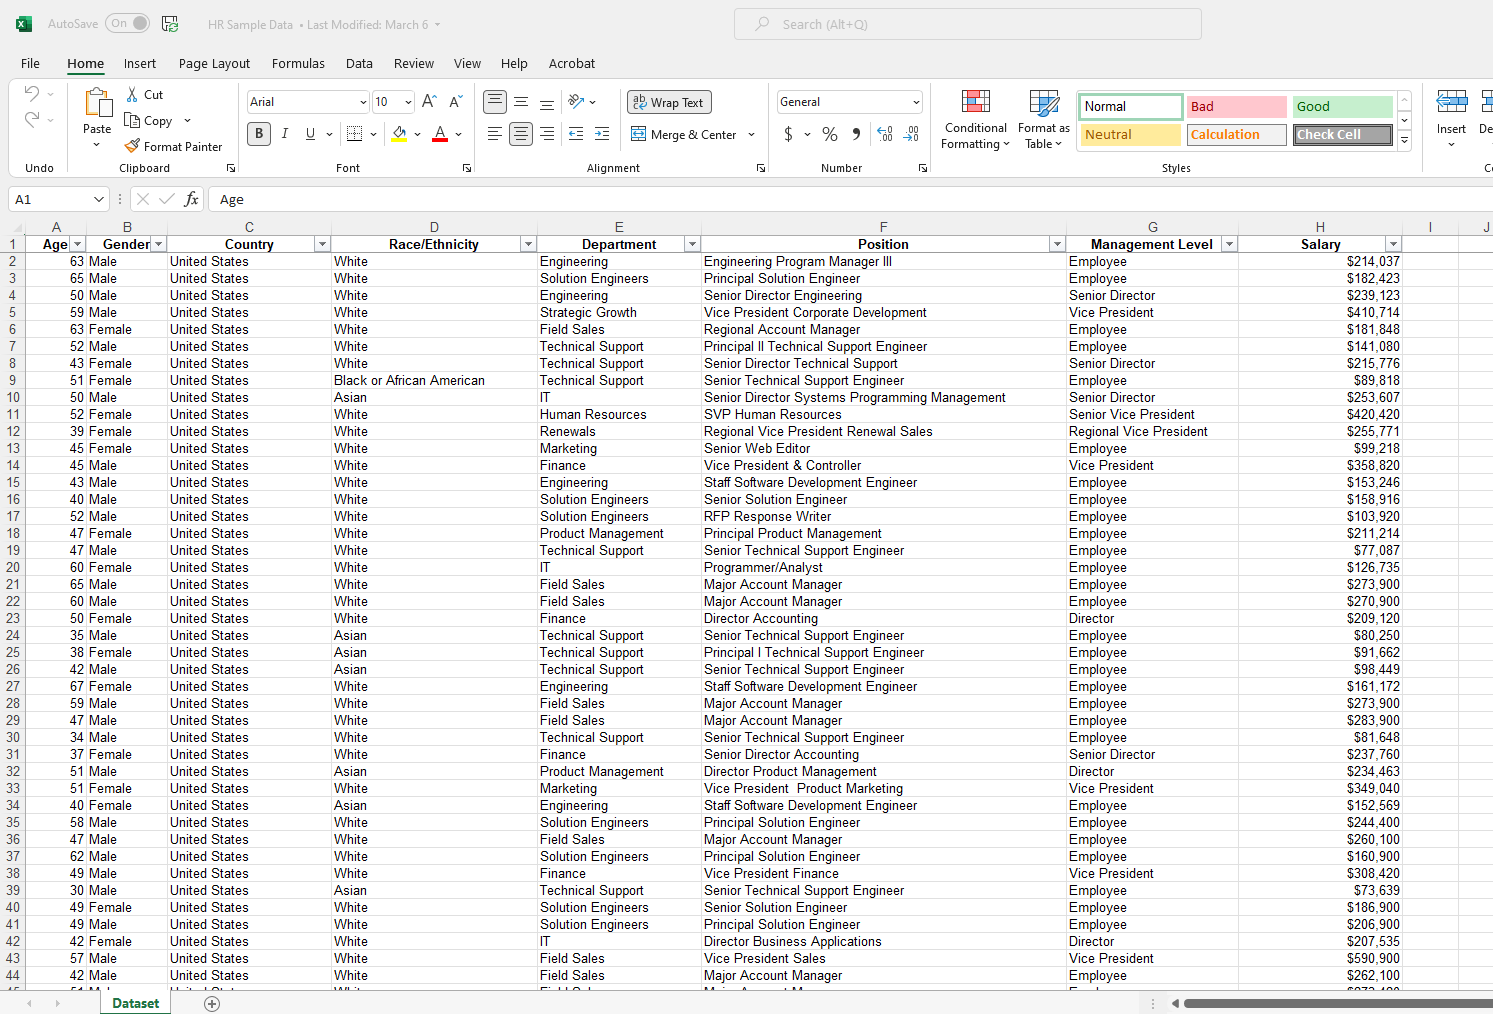Open the General number format dropdown
Image resolution: width=1493 pixels, height=1014 pixels.
coord(916,102)
